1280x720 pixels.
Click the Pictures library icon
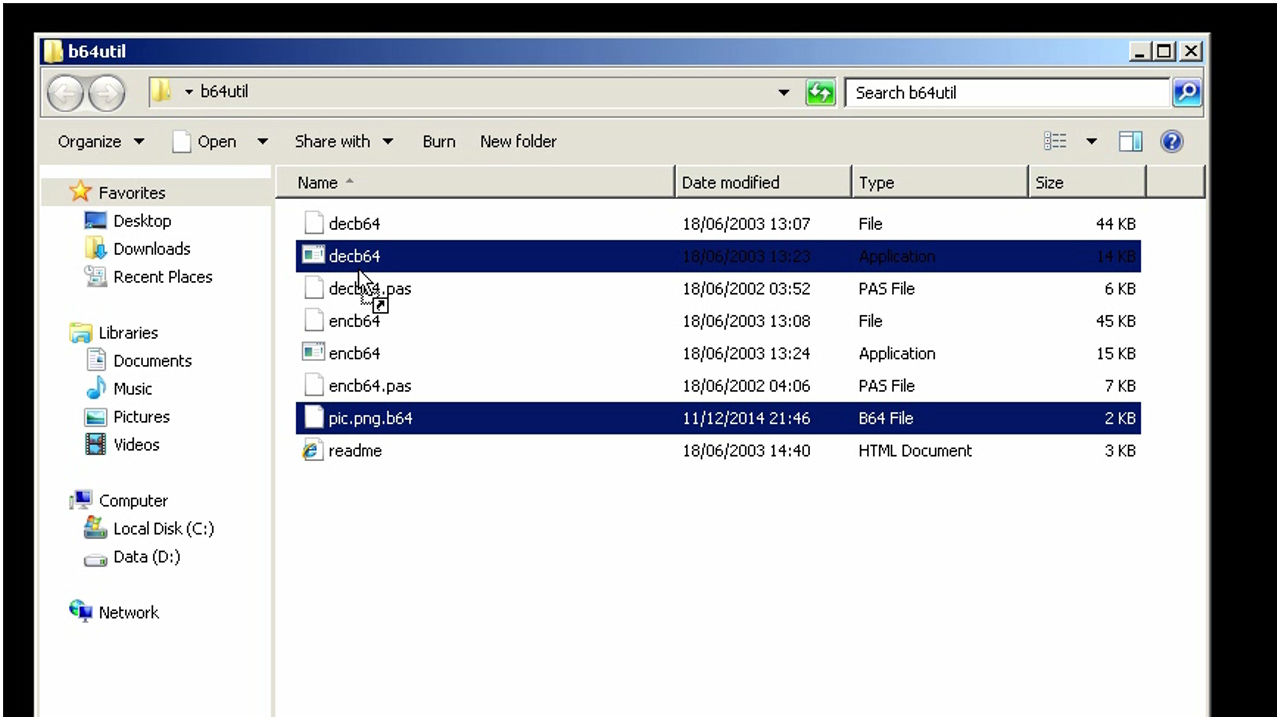coord(96,417)
